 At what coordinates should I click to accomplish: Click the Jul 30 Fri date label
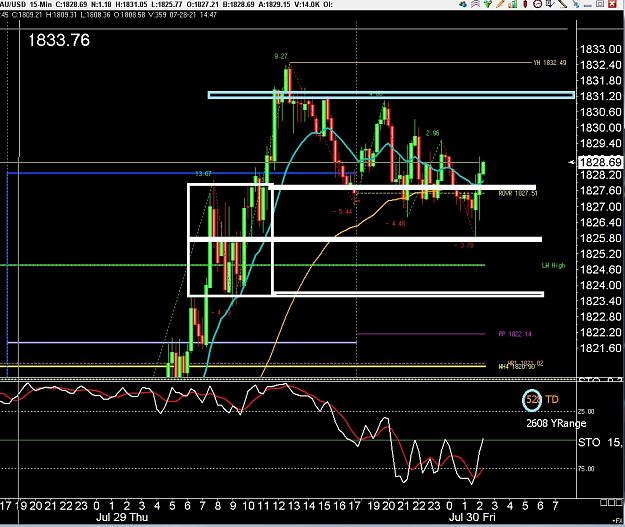[472, 517]
